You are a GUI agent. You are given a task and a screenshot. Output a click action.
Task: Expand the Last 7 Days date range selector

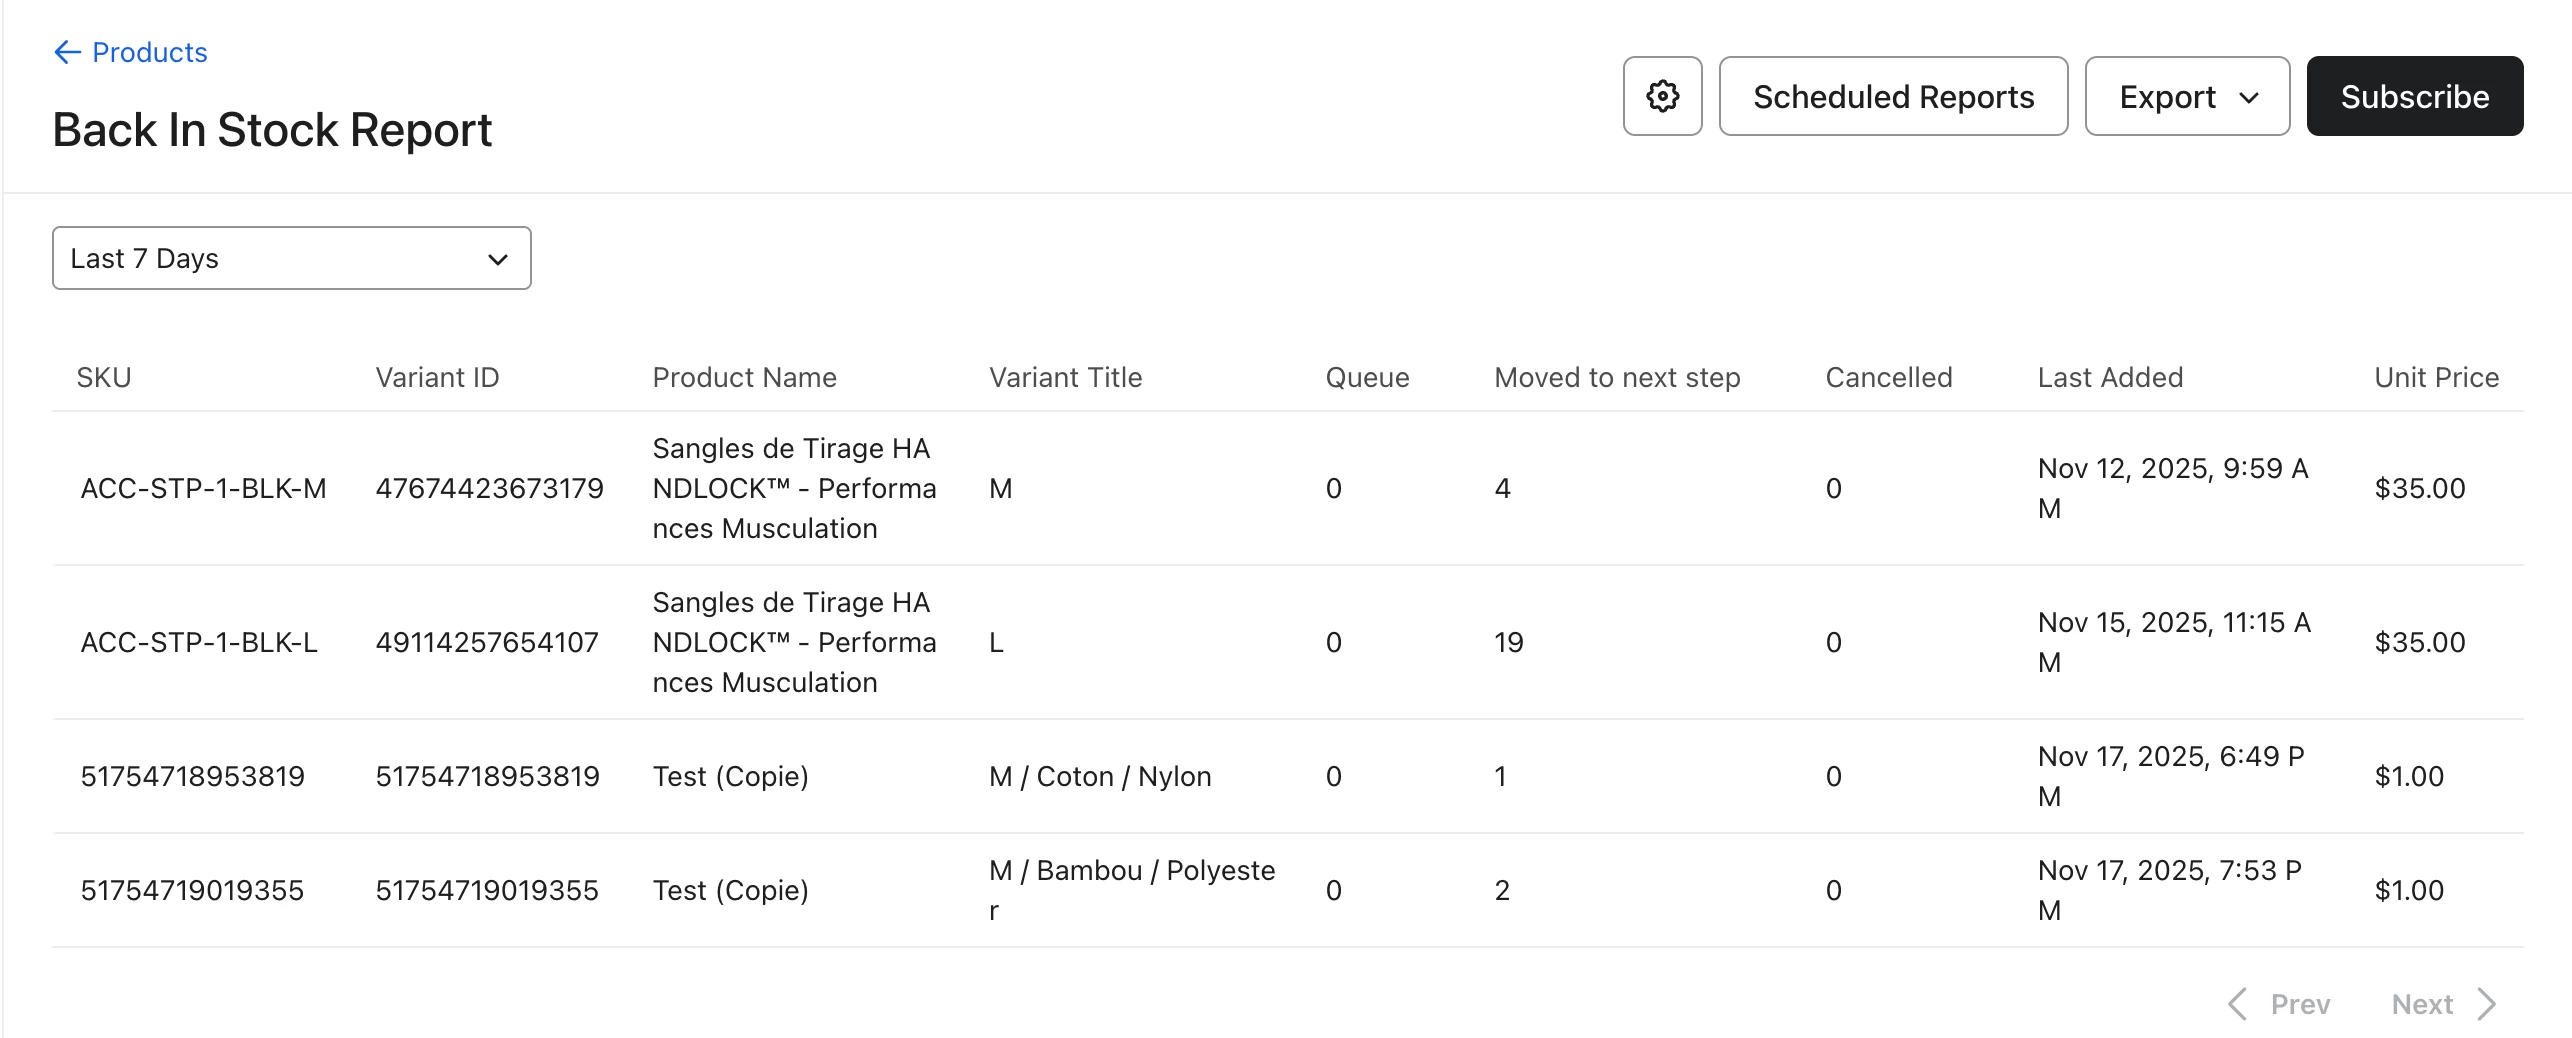[x=291, y=258]
